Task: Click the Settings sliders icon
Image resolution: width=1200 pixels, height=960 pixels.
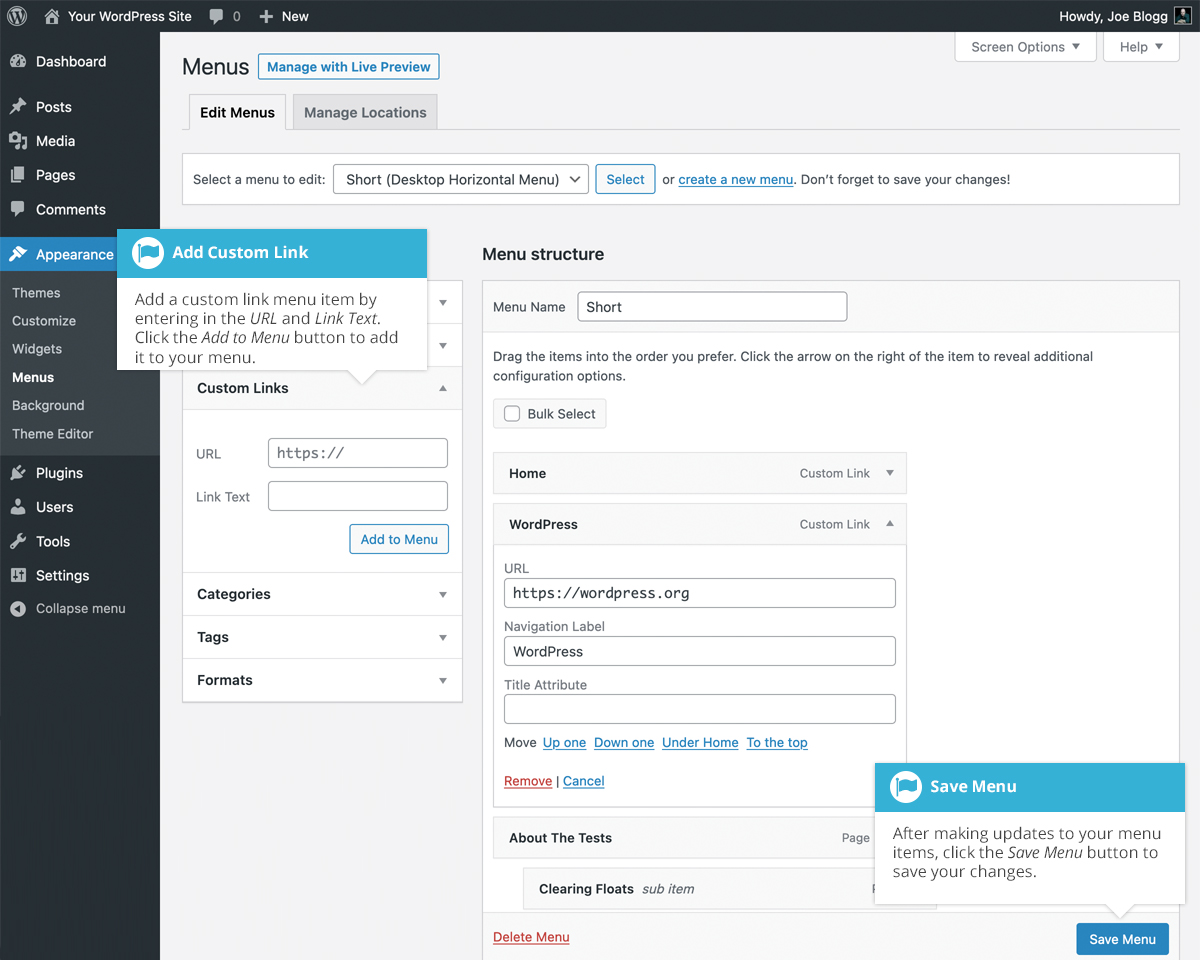Action: pyautogui.click(x=18, y=575)
